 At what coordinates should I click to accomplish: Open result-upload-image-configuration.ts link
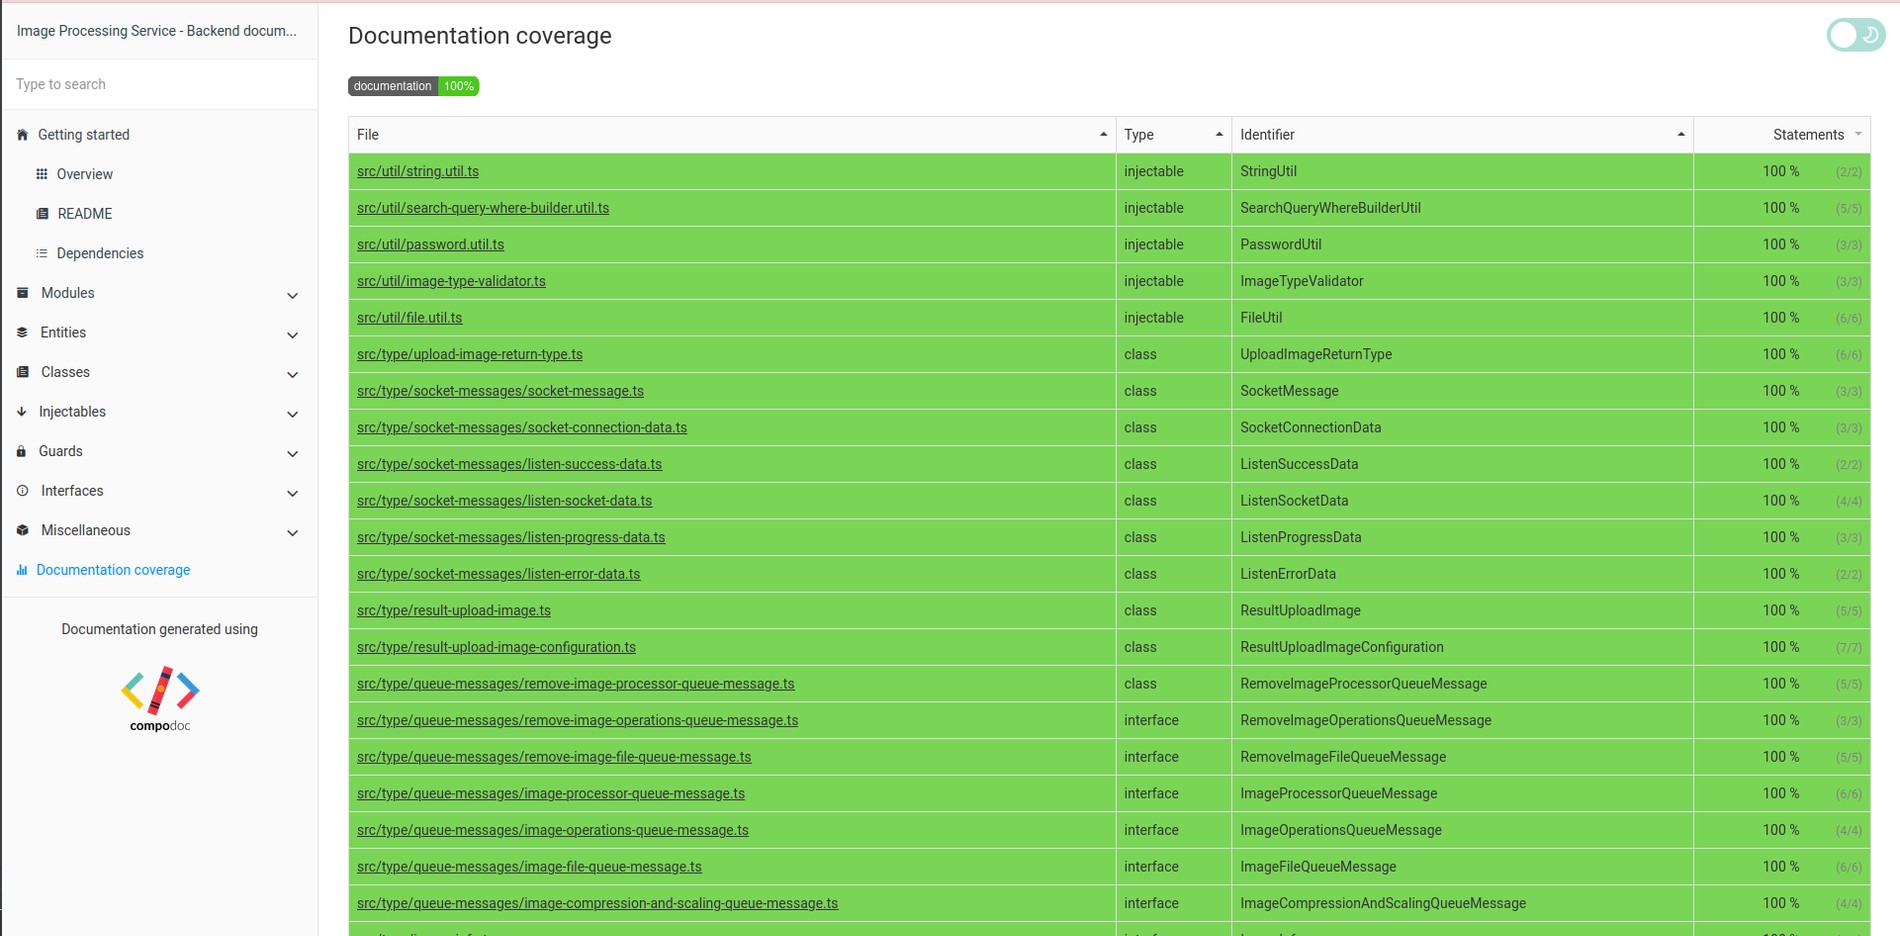pos(496,647)
